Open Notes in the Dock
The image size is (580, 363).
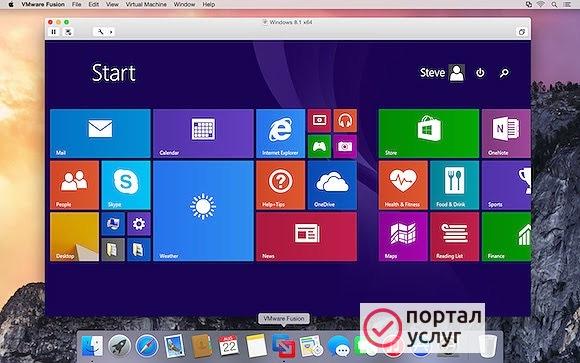(x=256, y=346)
